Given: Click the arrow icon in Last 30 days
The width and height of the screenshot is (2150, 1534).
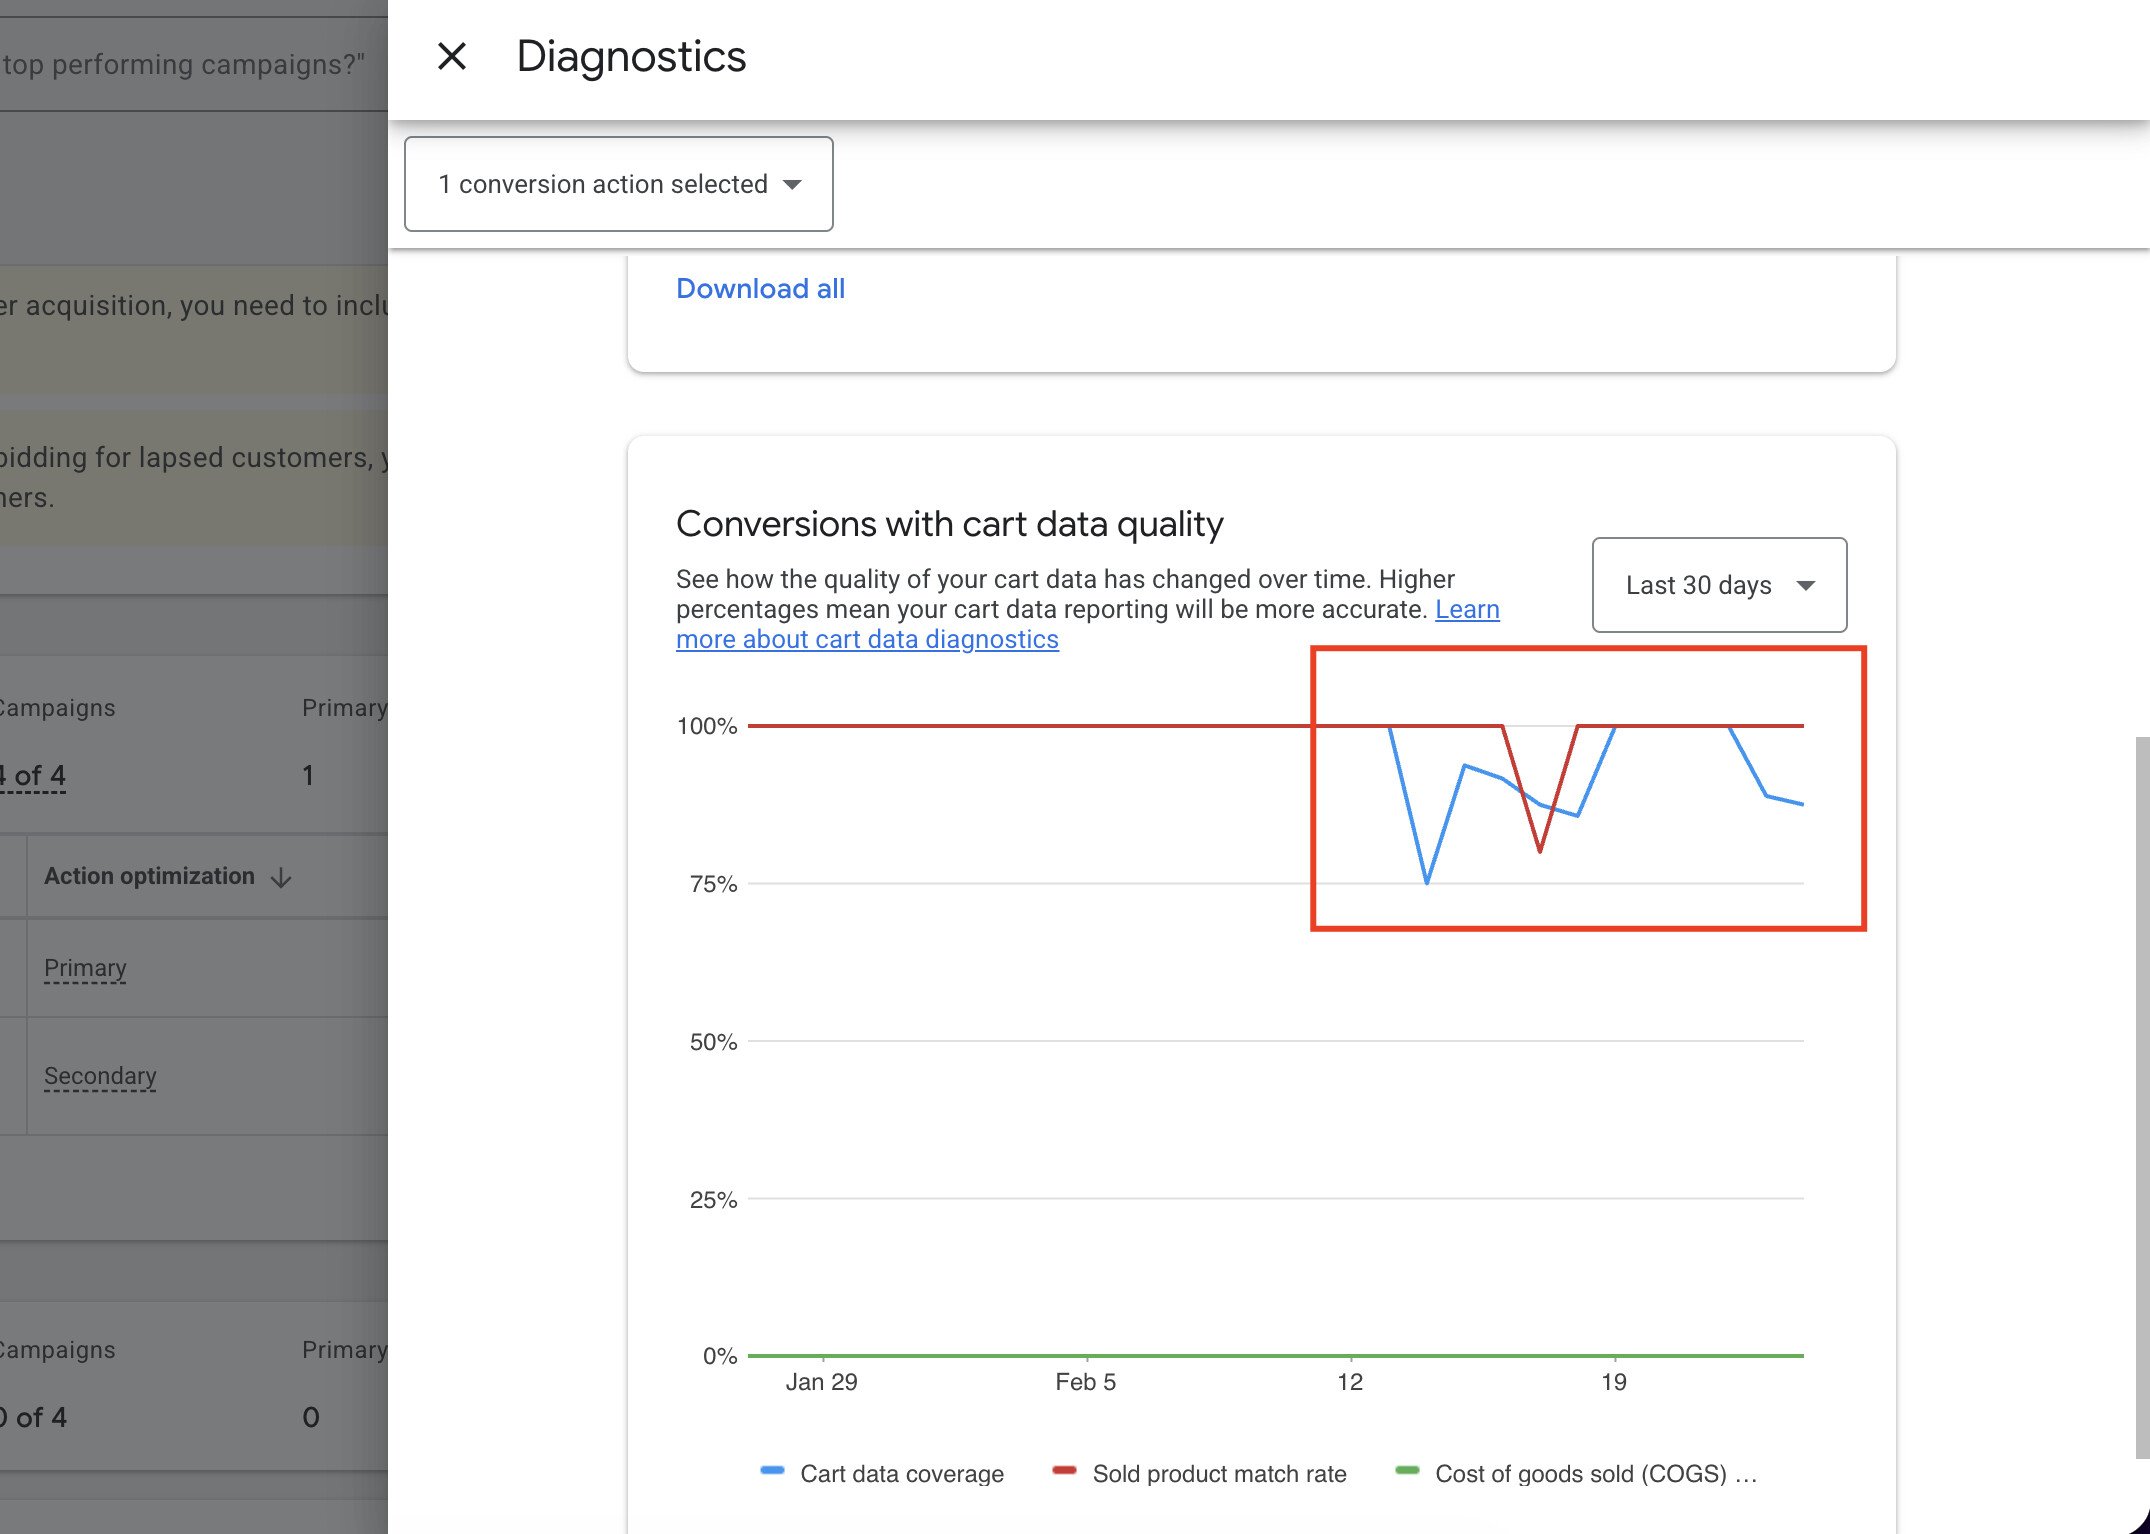Looking at the screenshot, I should (1805, 585).
